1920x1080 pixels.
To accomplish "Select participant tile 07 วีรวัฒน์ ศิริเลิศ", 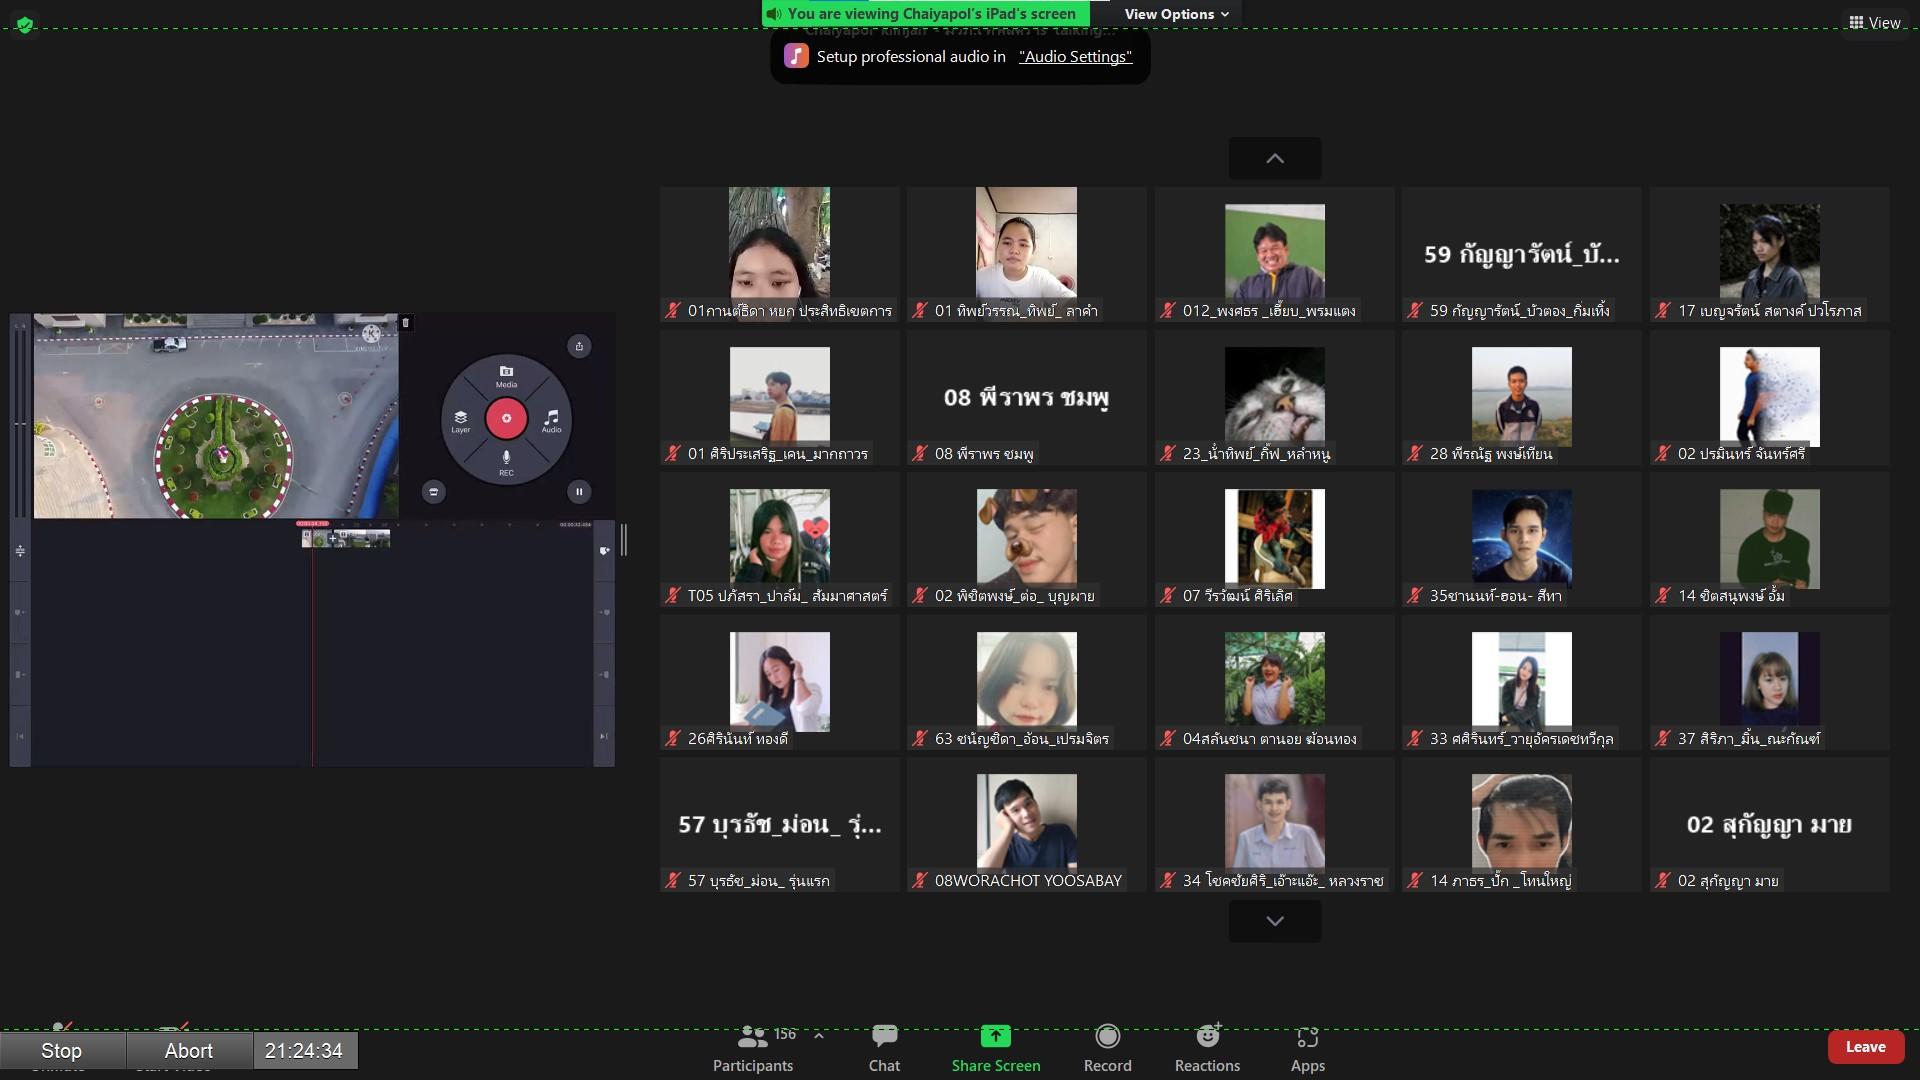I will point(1274,539).
